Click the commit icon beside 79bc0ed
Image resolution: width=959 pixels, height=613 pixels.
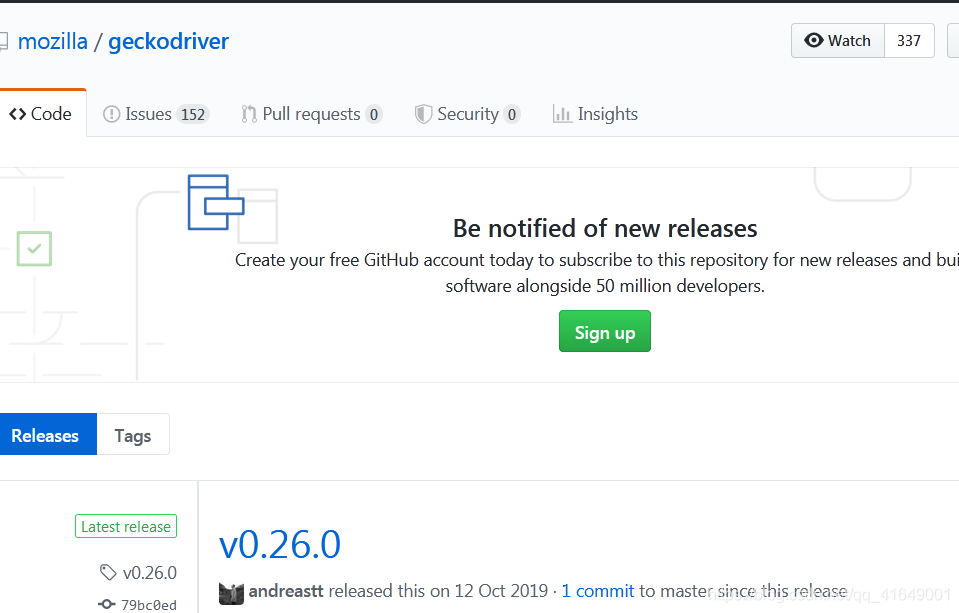[x=106, y=604]
